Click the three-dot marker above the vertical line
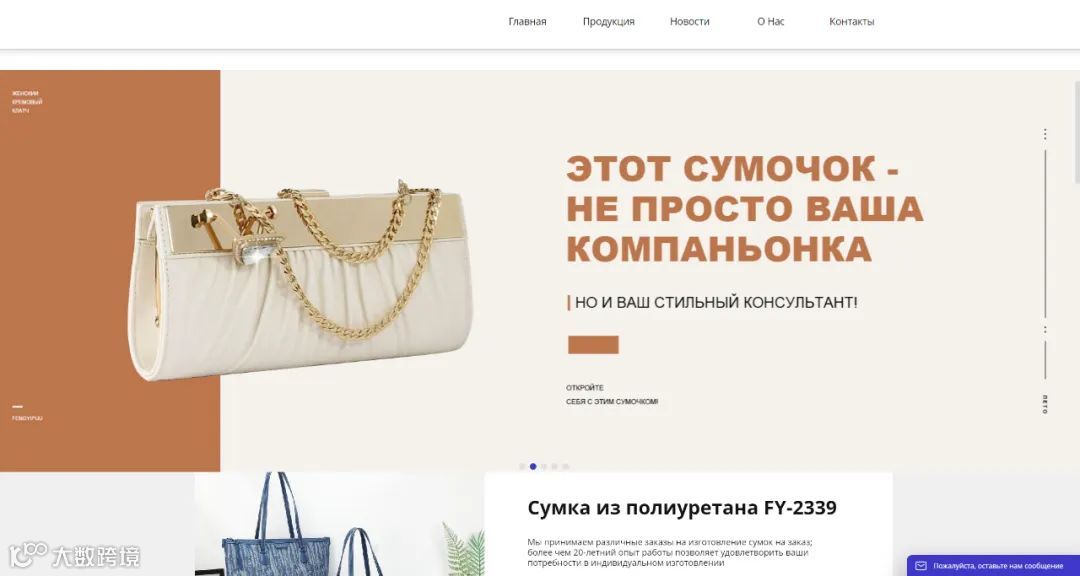The height and width of the screenshot is (576, 1080). tap(1045, 134)
